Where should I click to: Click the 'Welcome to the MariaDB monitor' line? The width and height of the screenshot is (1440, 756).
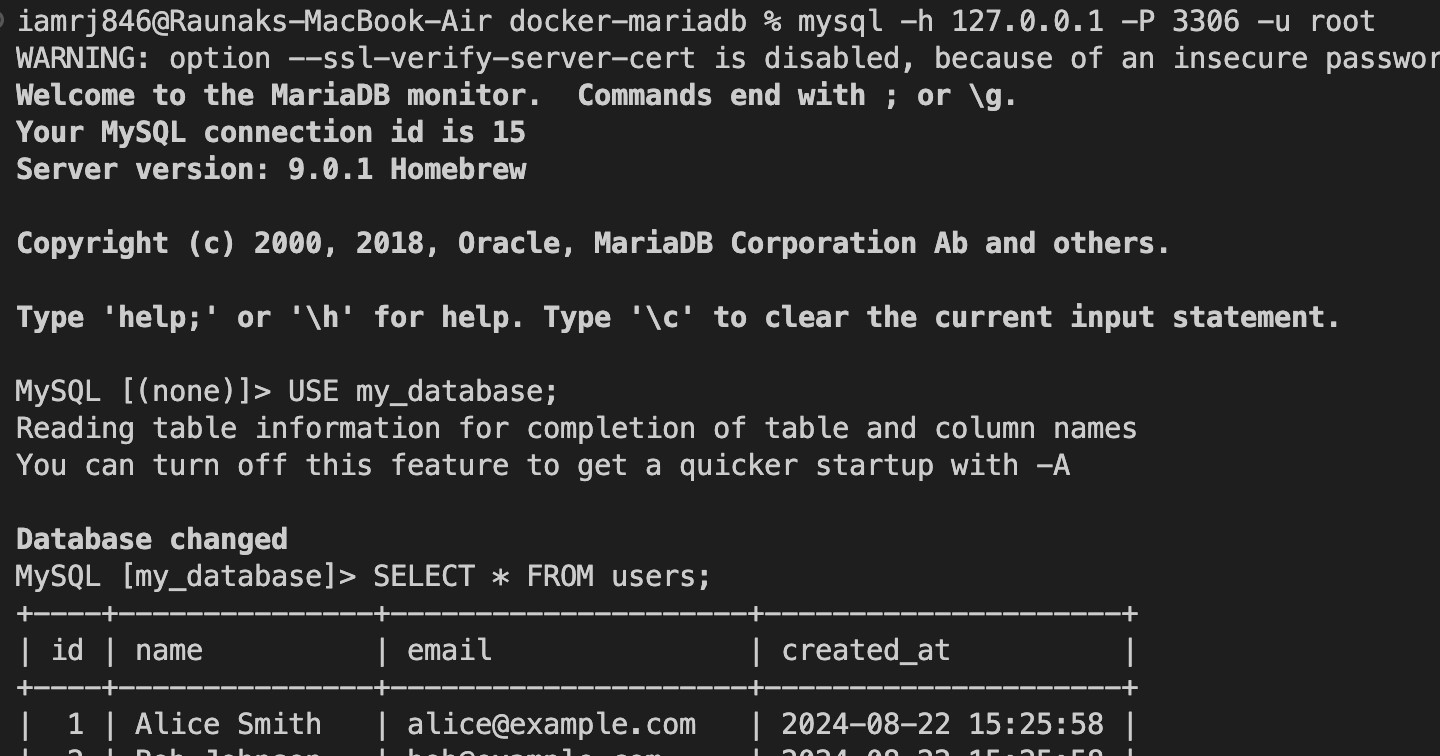point(277,96)
